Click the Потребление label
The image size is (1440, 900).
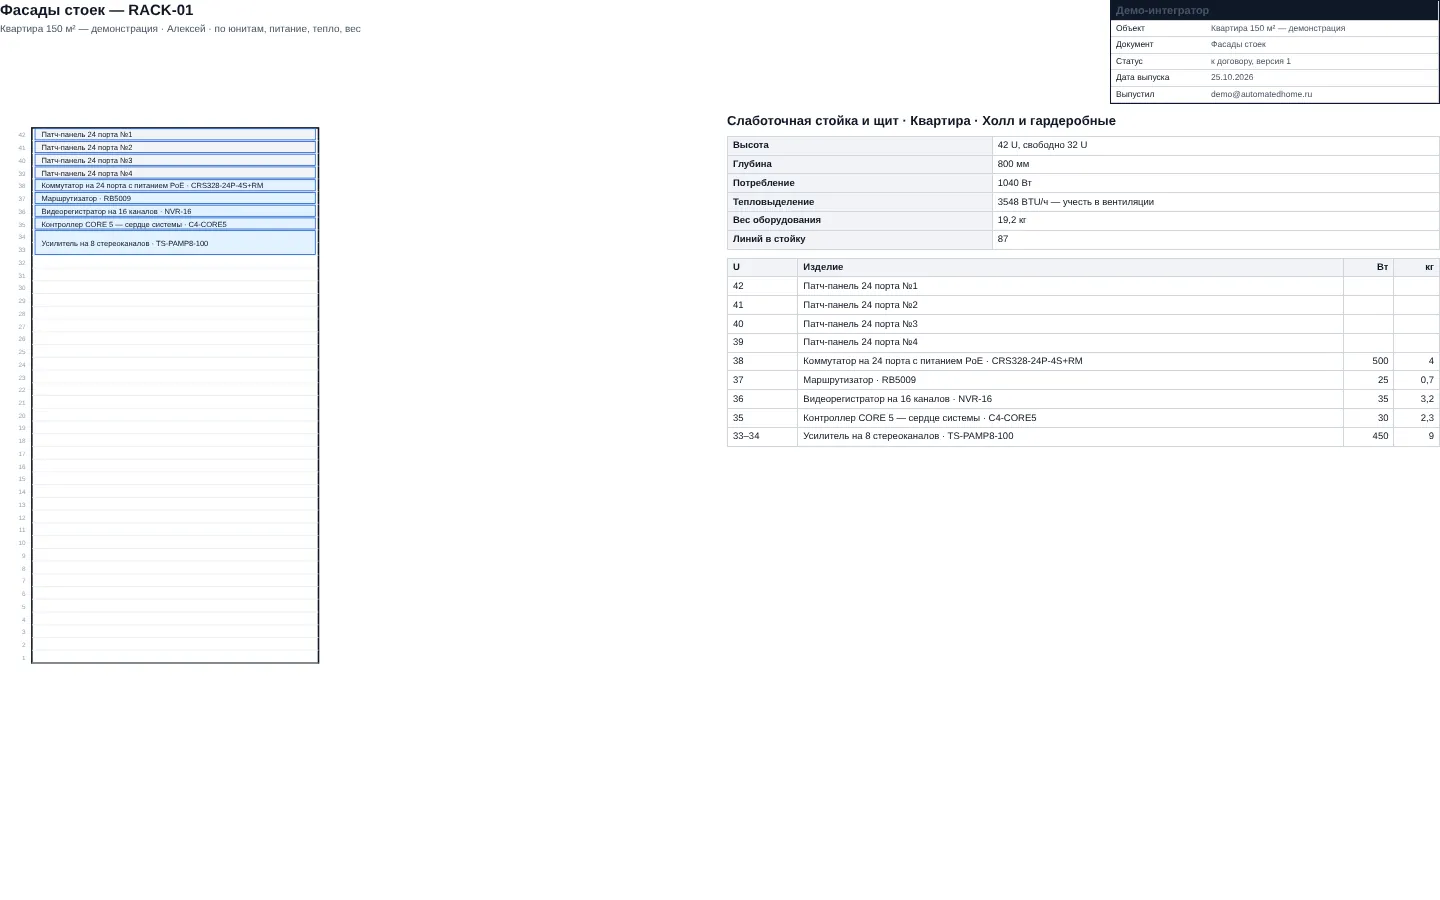763,183
